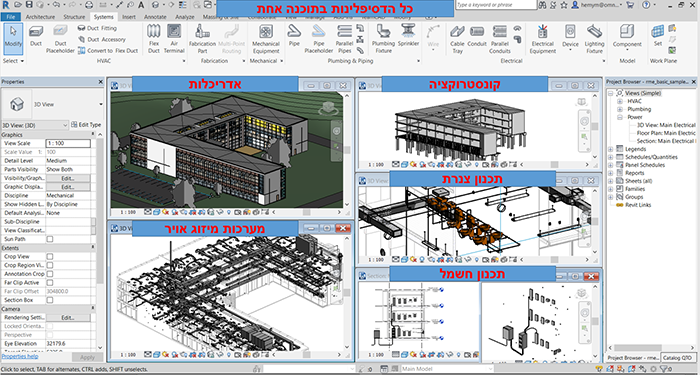700x375 pixels.
Task: Check the Section Box option
Action: pyautogui.click(x=50, y=300)
